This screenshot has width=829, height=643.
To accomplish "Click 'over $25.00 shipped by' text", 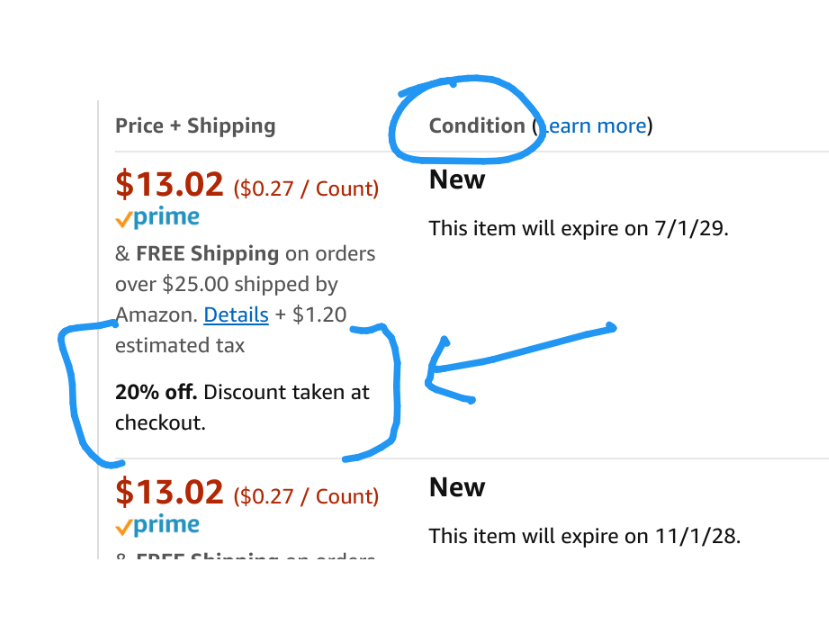I will 226,284.
